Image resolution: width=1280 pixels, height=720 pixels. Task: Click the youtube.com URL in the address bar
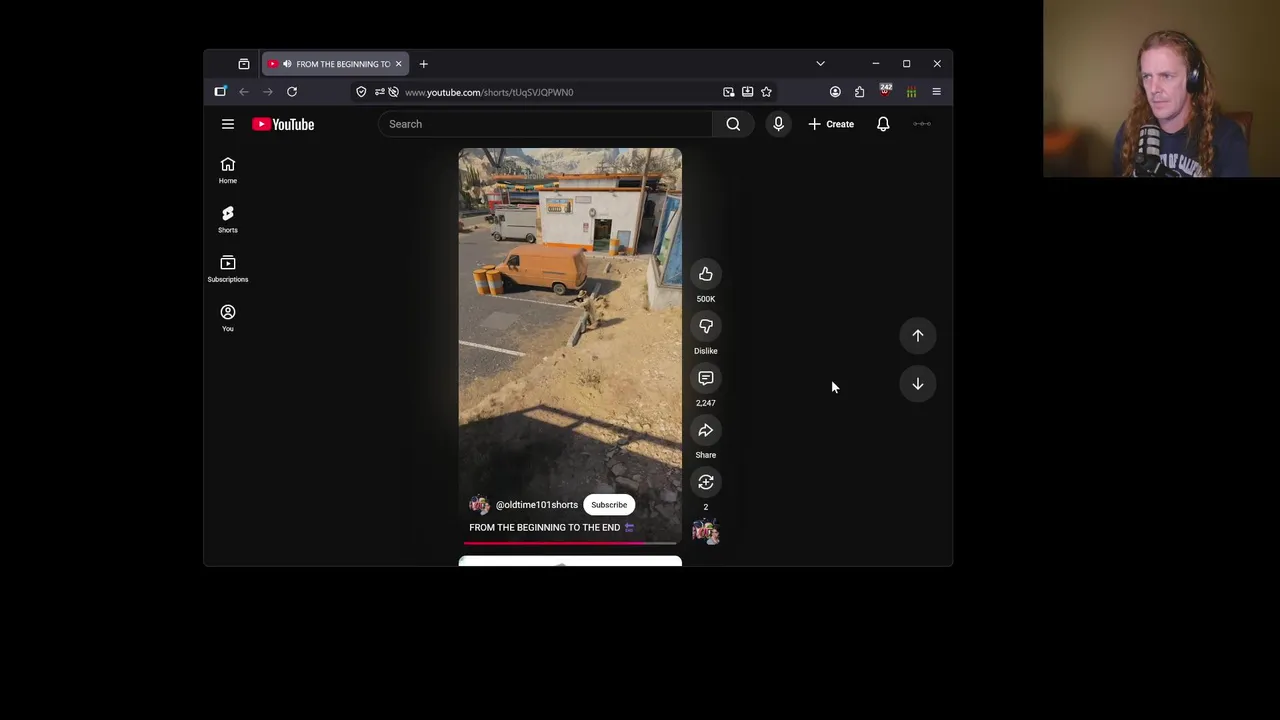coord(489,92)
